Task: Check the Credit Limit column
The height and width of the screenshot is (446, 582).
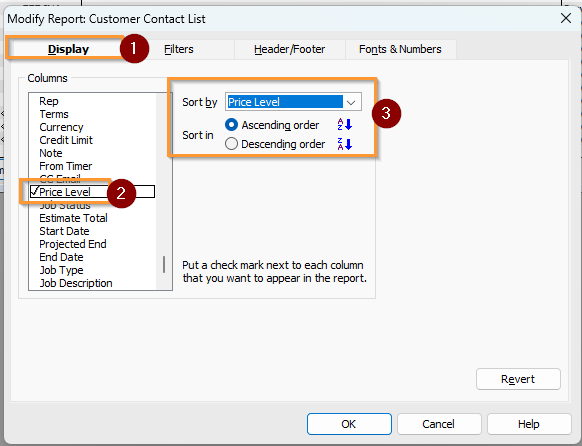Action: point(66,140)
